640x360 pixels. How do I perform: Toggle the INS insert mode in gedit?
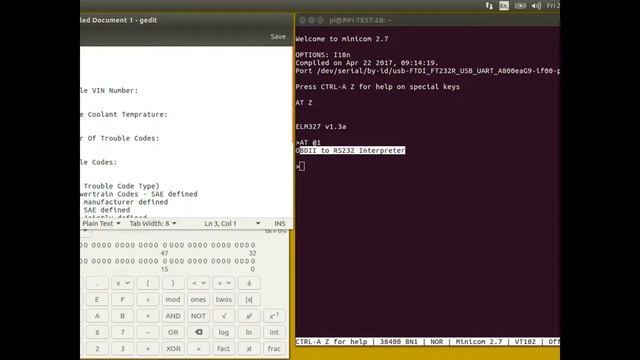point(280,224)
